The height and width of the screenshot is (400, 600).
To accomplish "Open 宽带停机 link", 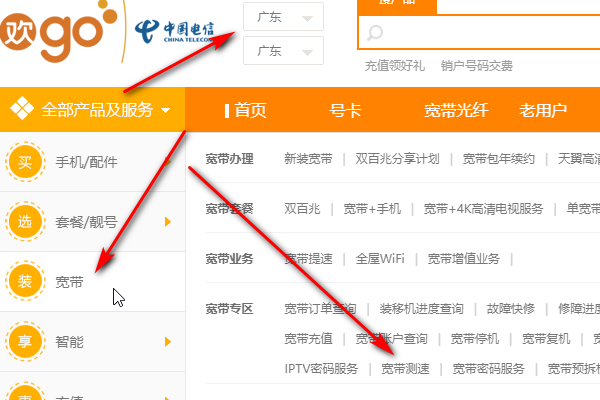I will (x=474, y=339).
